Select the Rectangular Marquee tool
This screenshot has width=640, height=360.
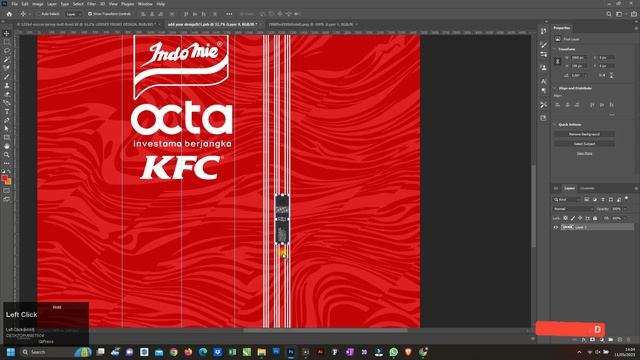coord(7,42)
